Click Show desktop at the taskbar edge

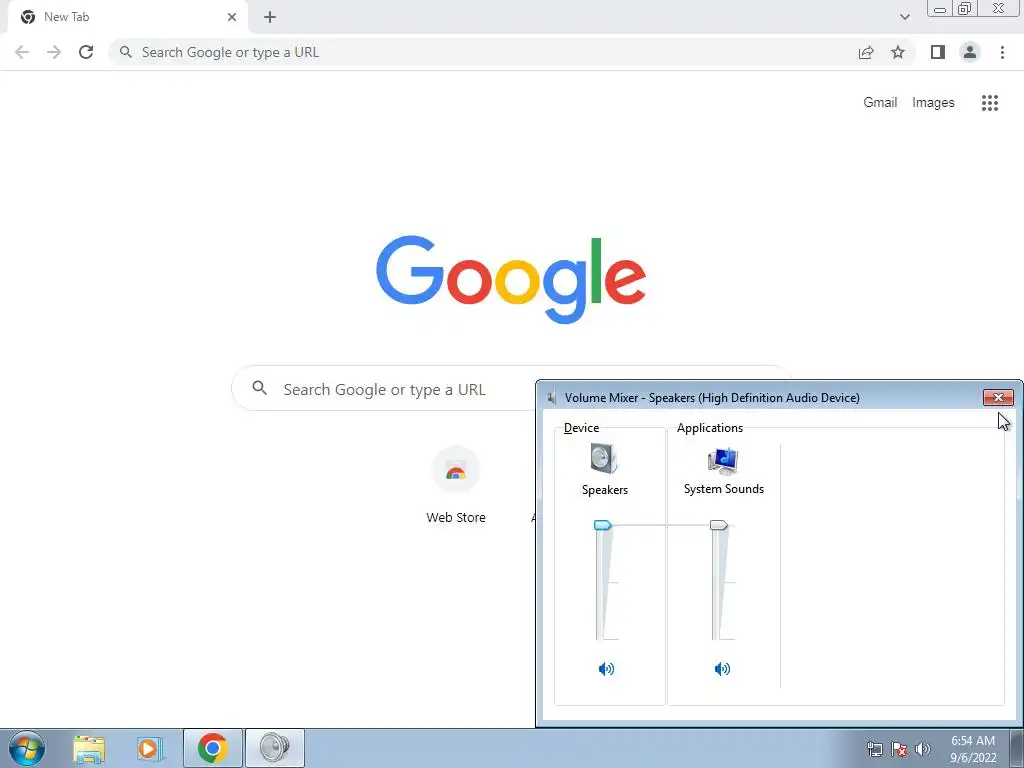(1017, 748)
